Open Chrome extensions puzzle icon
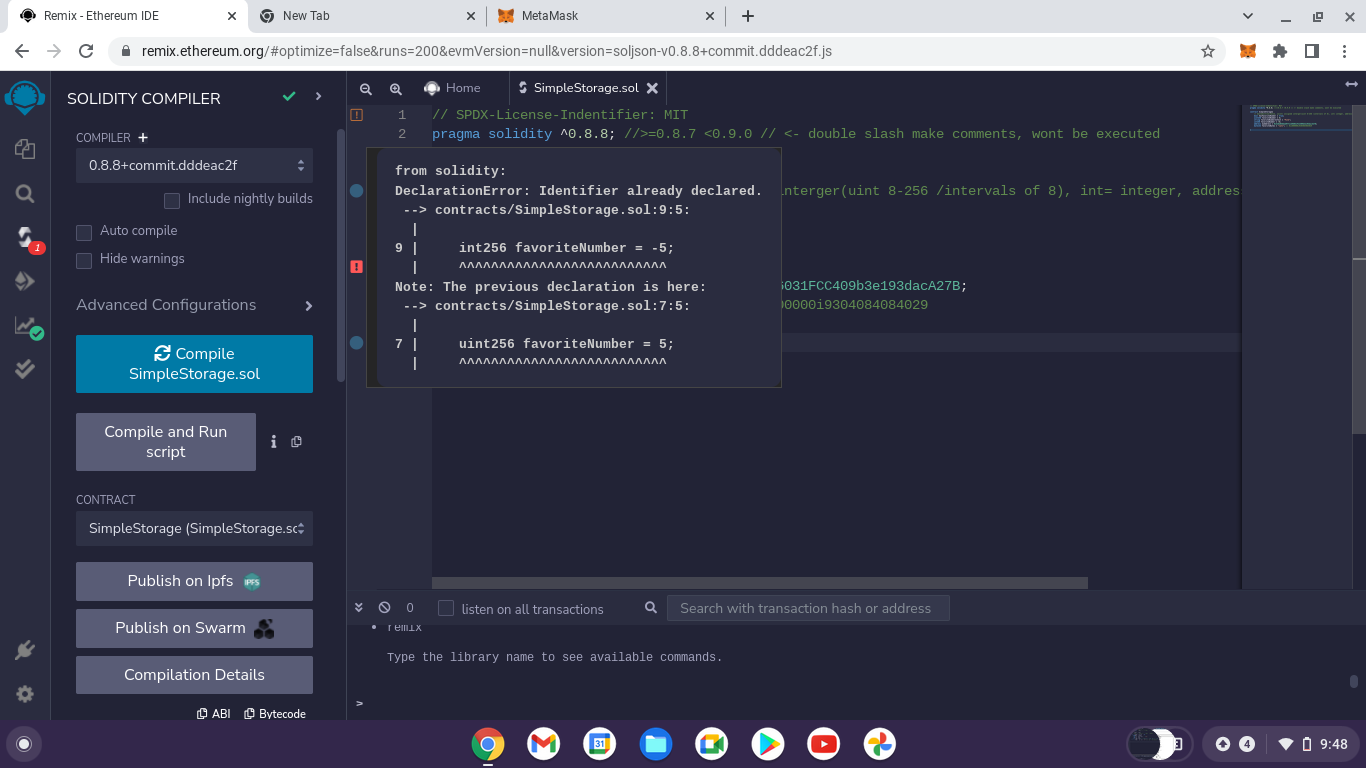Viewport: 1366px width, 768px height. pos(1280,51)
